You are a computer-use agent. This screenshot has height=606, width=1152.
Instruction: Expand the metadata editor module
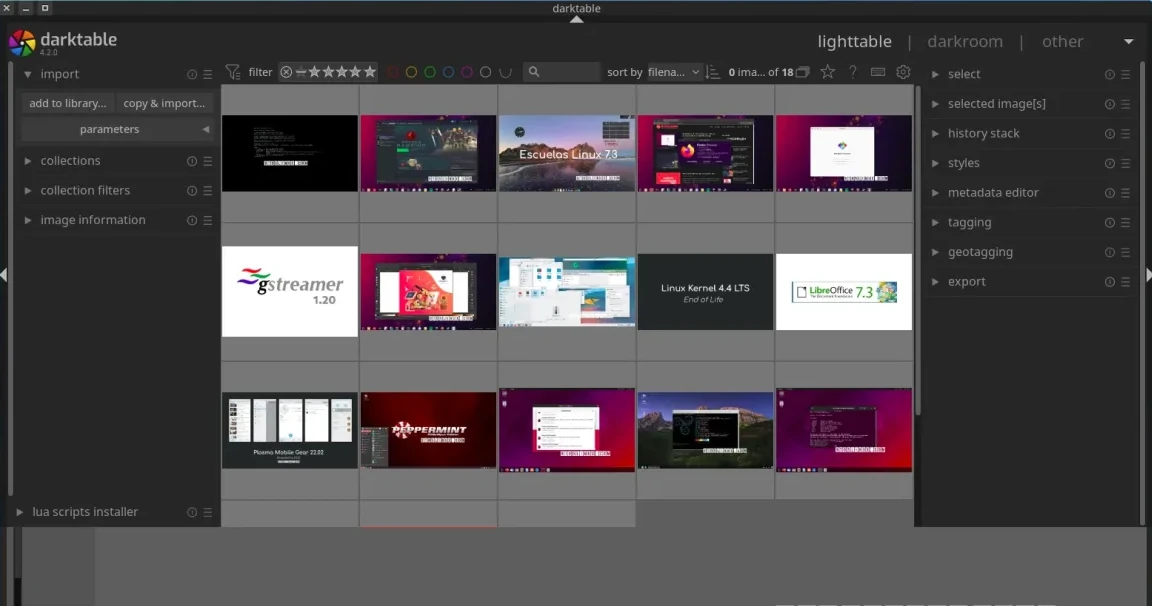935,192
